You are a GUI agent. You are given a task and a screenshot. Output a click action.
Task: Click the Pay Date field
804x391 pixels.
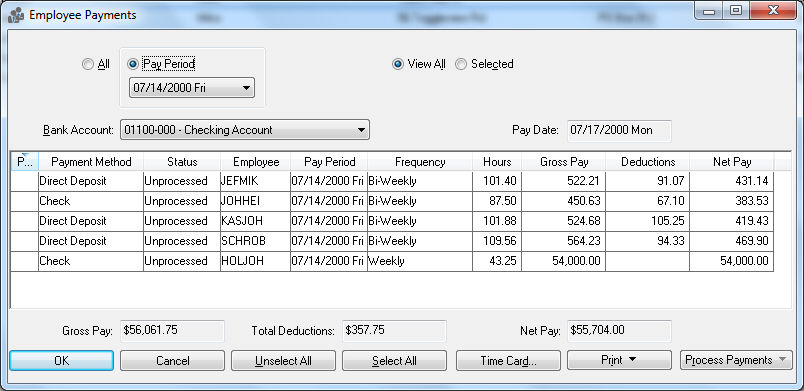pyautogui.click(x=619, y=130)
